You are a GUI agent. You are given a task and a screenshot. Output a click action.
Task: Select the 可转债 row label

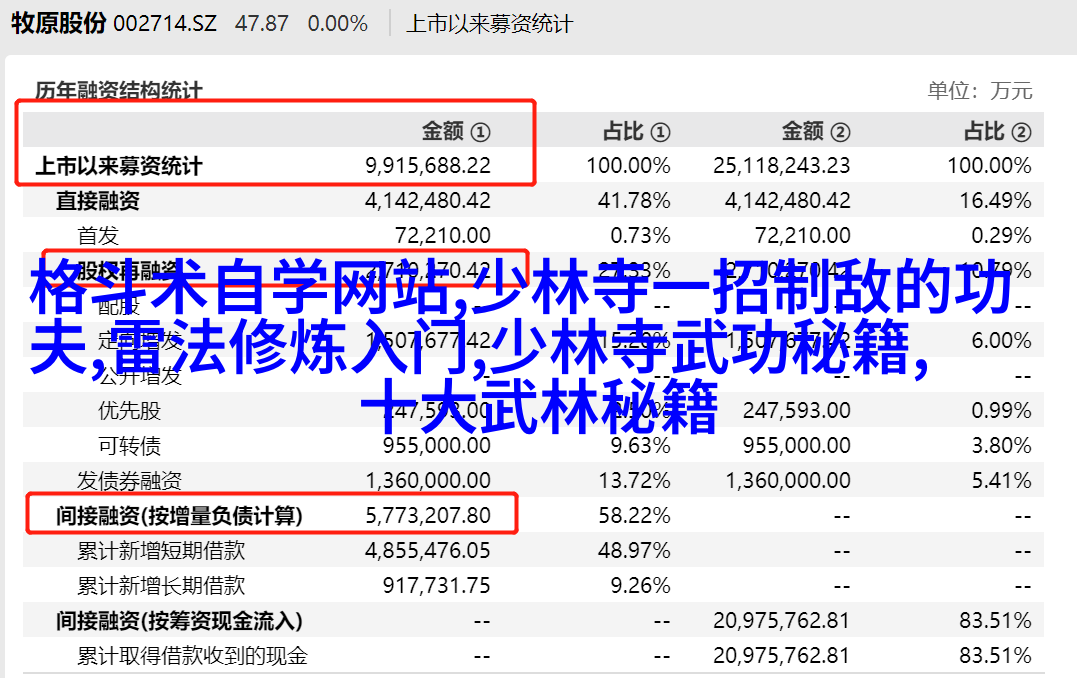(129, 446)
